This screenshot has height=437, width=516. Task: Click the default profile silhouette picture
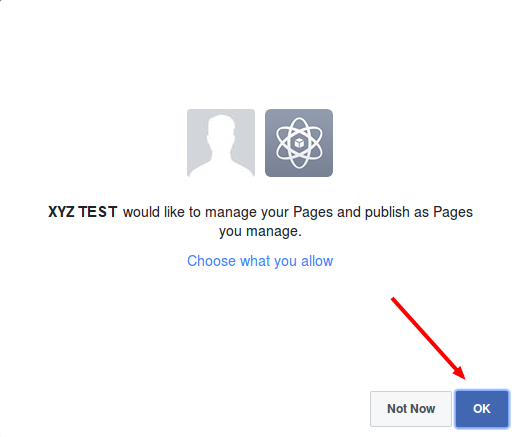pos(221,143)
